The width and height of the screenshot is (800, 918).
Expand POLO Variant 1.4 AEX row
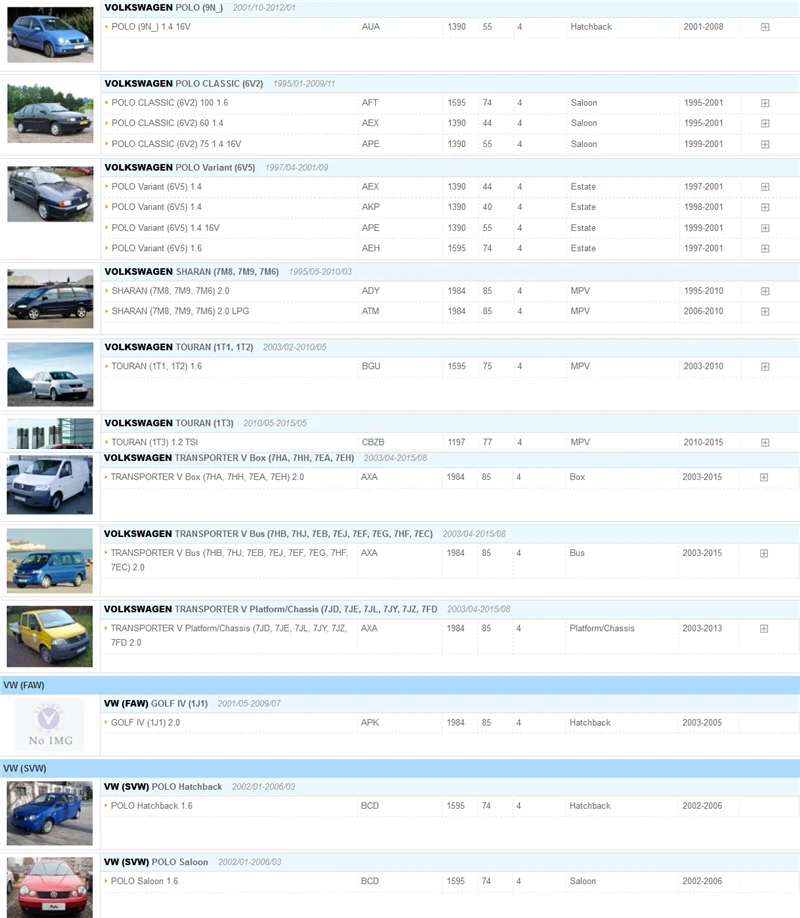pos(765,187)
